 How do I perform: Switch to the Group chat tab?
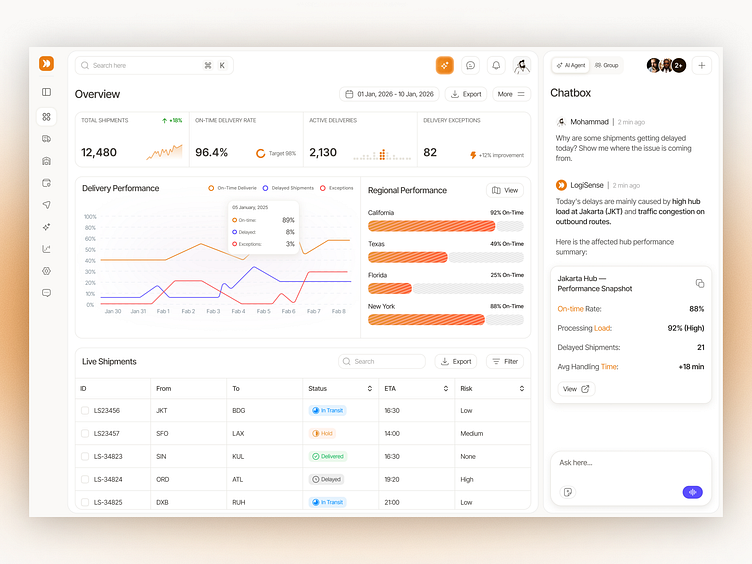pos(606,65)
